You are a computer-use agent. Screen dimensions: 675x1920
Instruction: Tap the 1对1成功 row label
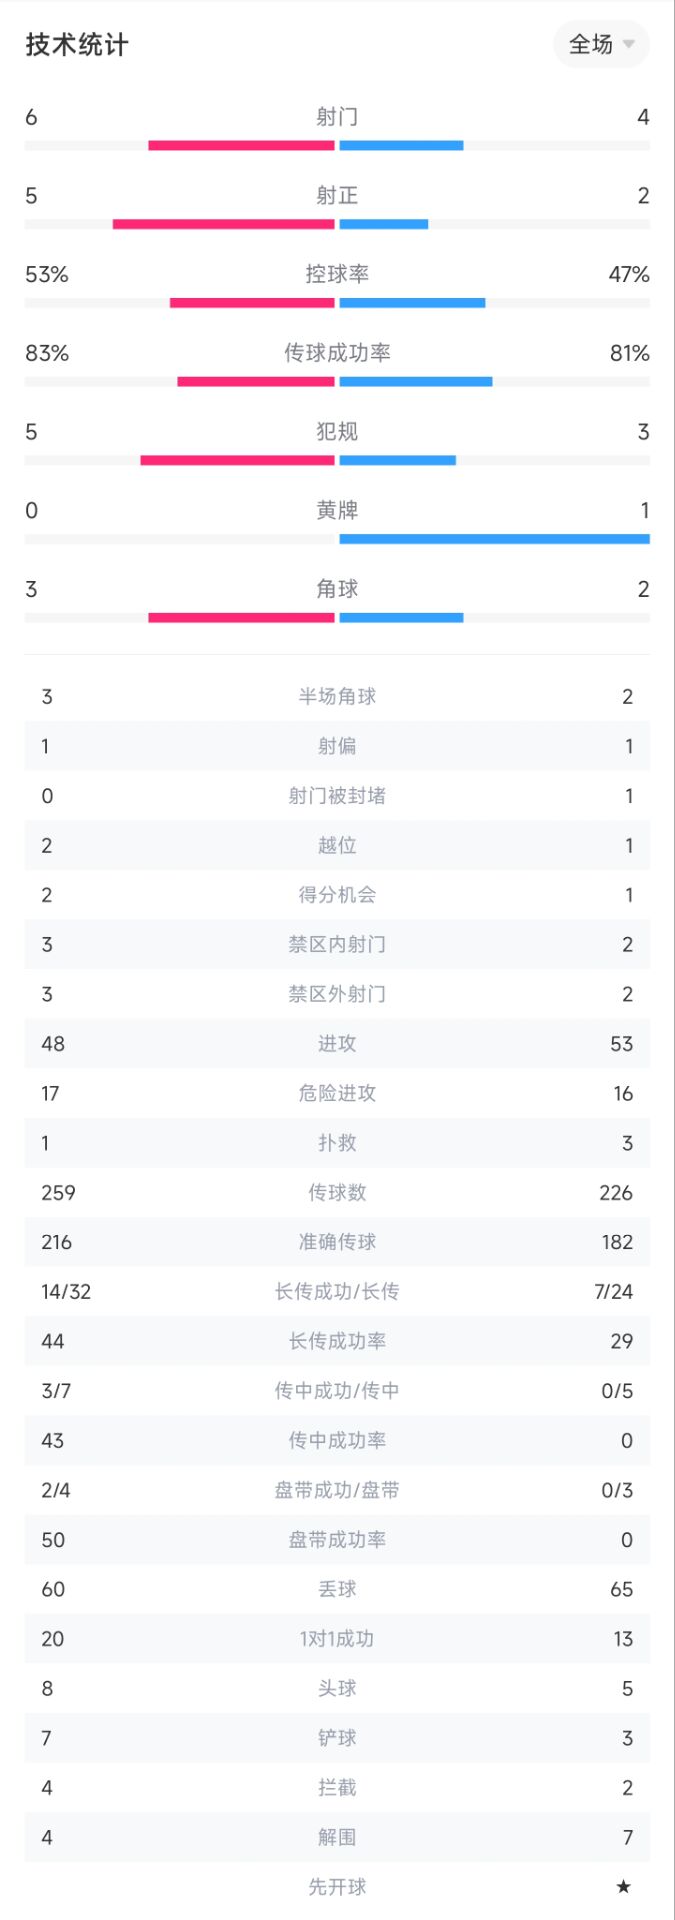(337, 1639)
